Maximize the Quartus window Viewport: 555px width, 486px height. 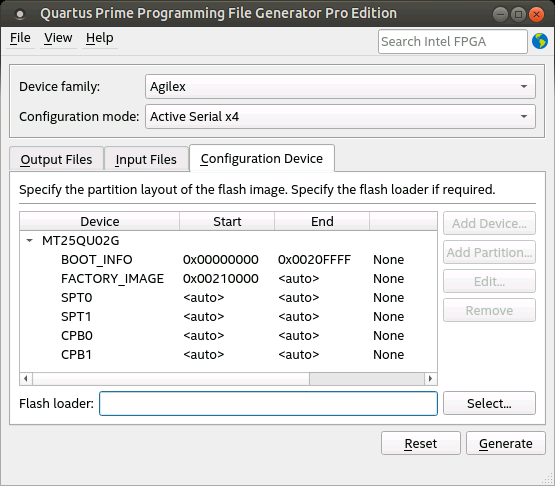[x=519, y=14]
